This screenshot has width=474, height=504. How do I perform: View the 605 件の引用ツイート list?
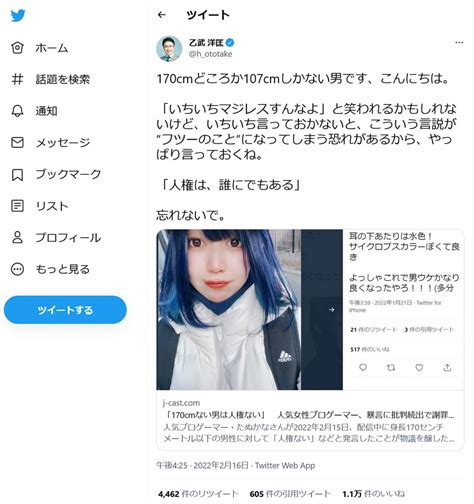[x=290, y=494]
